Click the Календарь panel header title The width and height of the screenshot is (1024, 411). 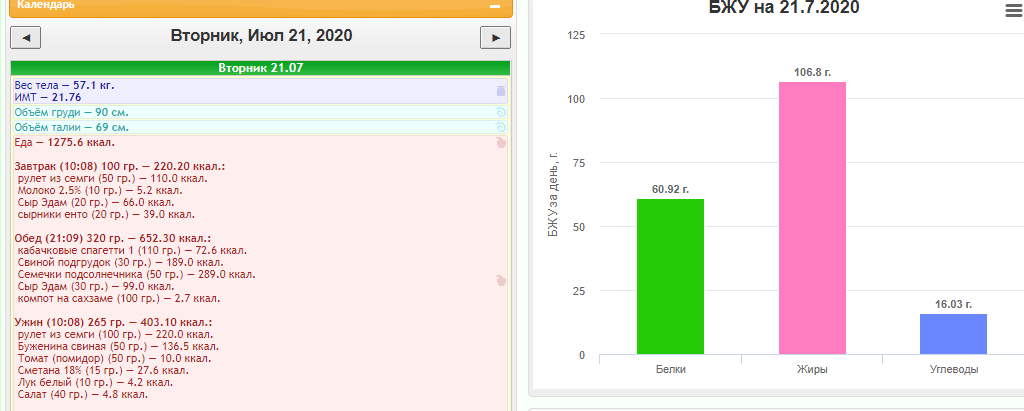tap(45, 5)
